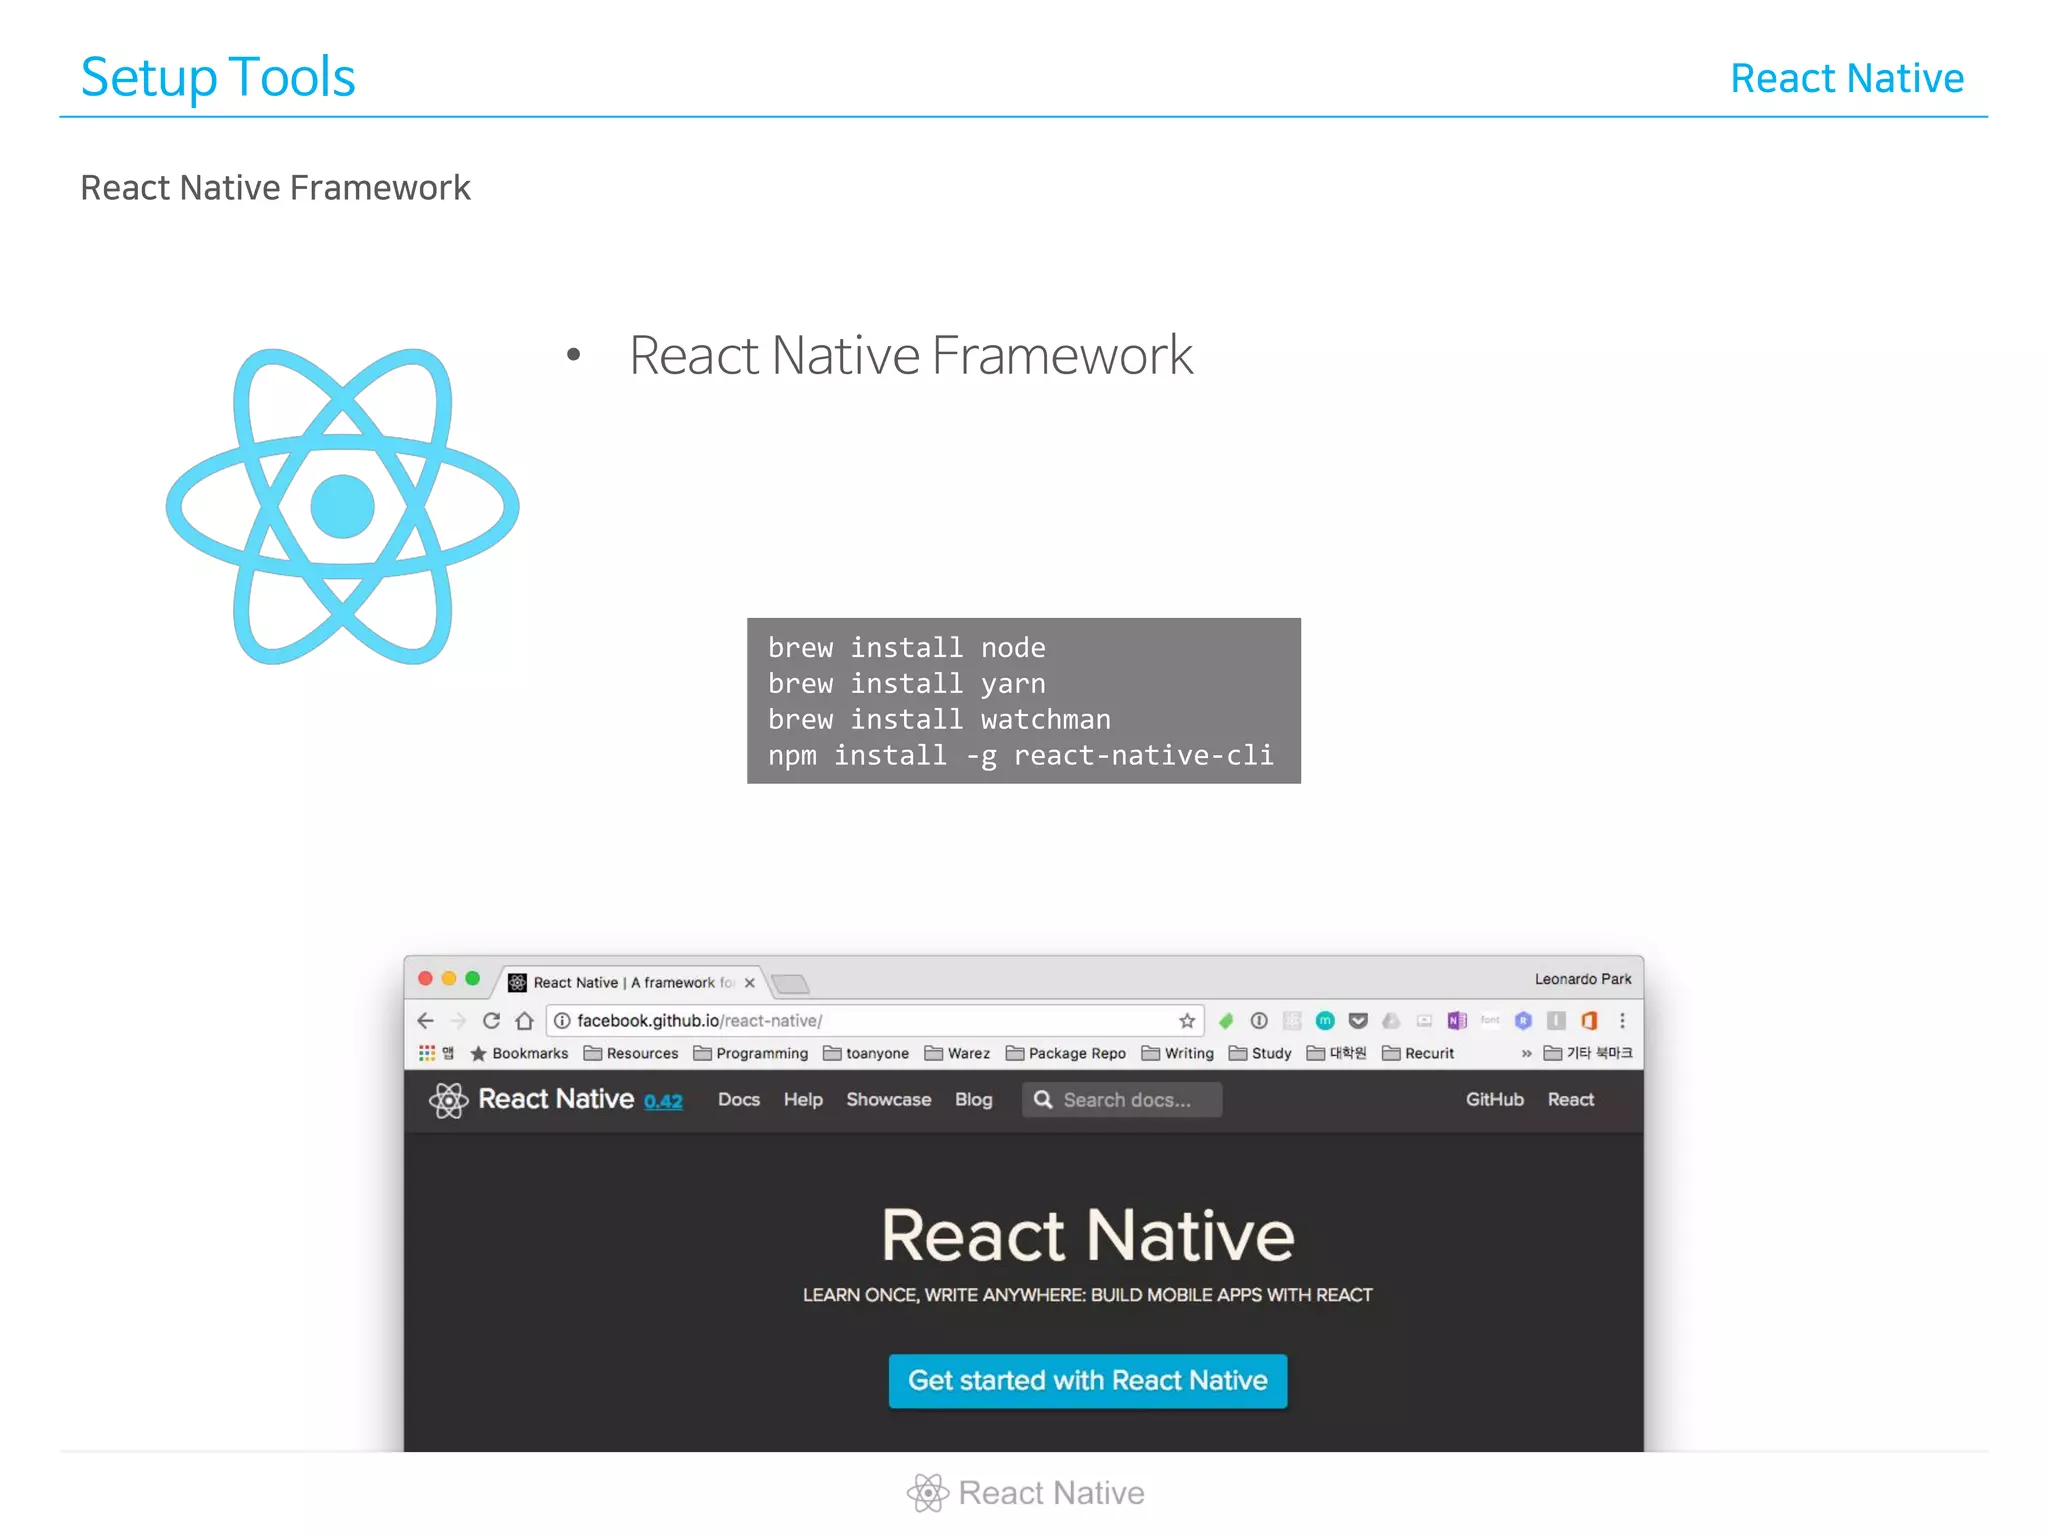Go back using the browser back arrow
The image size is (2048, 1536).
(x=425, y=1021)
